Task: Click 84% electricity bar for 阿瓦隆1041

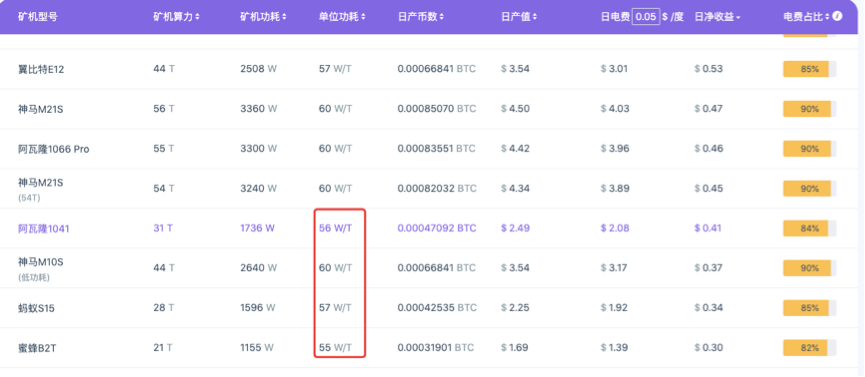Action: click(x=809, y=229)
